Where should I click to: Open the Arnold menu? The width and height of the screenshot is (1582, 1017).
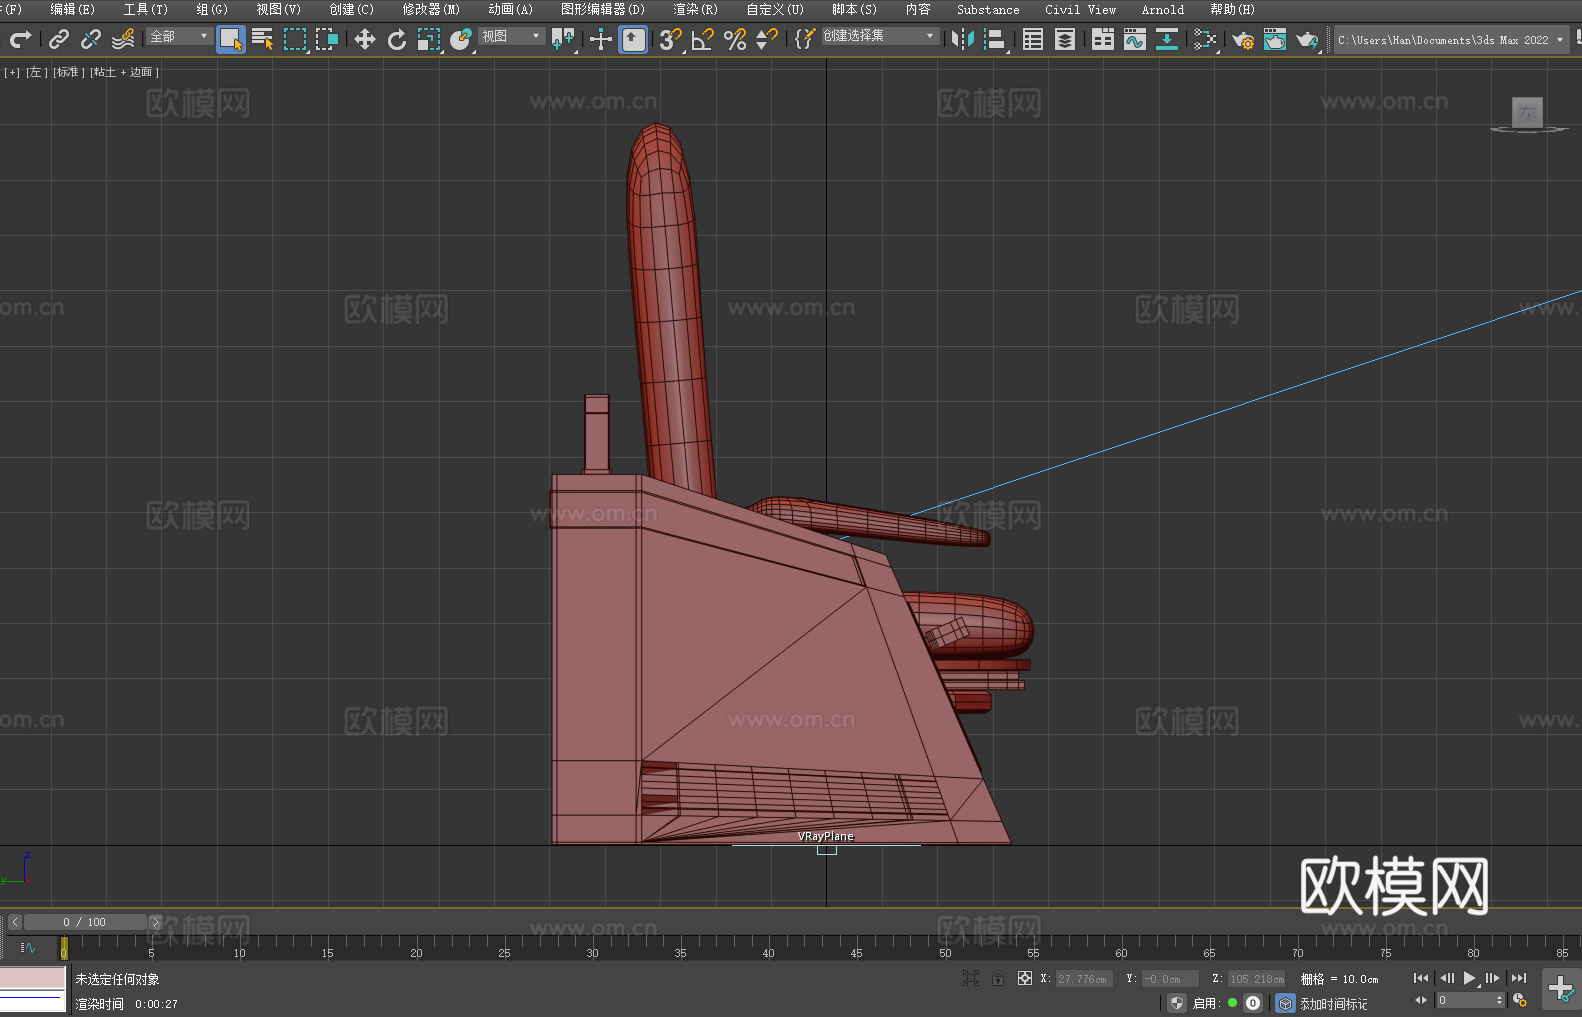pos(1162,9)
